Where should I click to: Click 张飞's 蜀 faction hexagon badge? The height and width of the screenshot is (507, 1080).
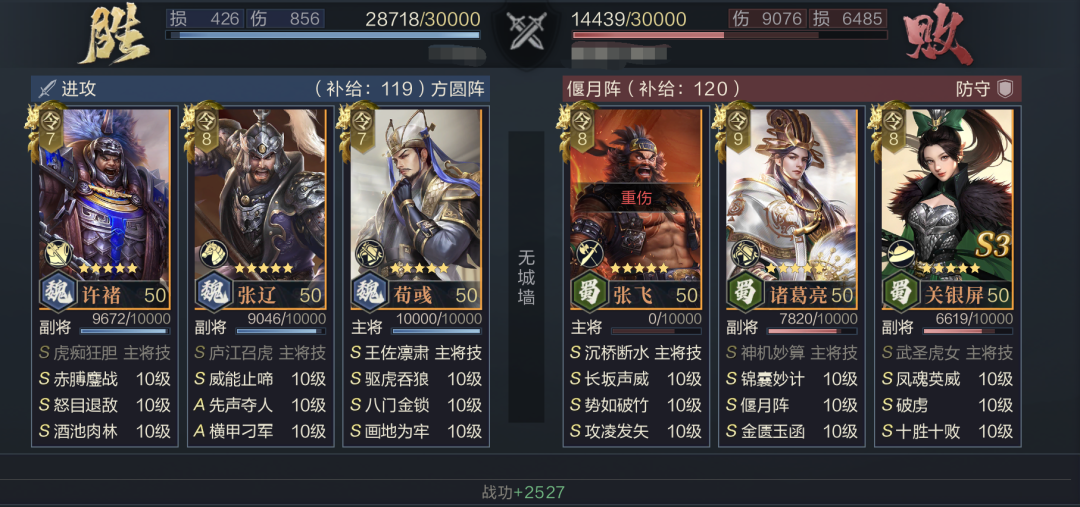(x=589, y=294)
